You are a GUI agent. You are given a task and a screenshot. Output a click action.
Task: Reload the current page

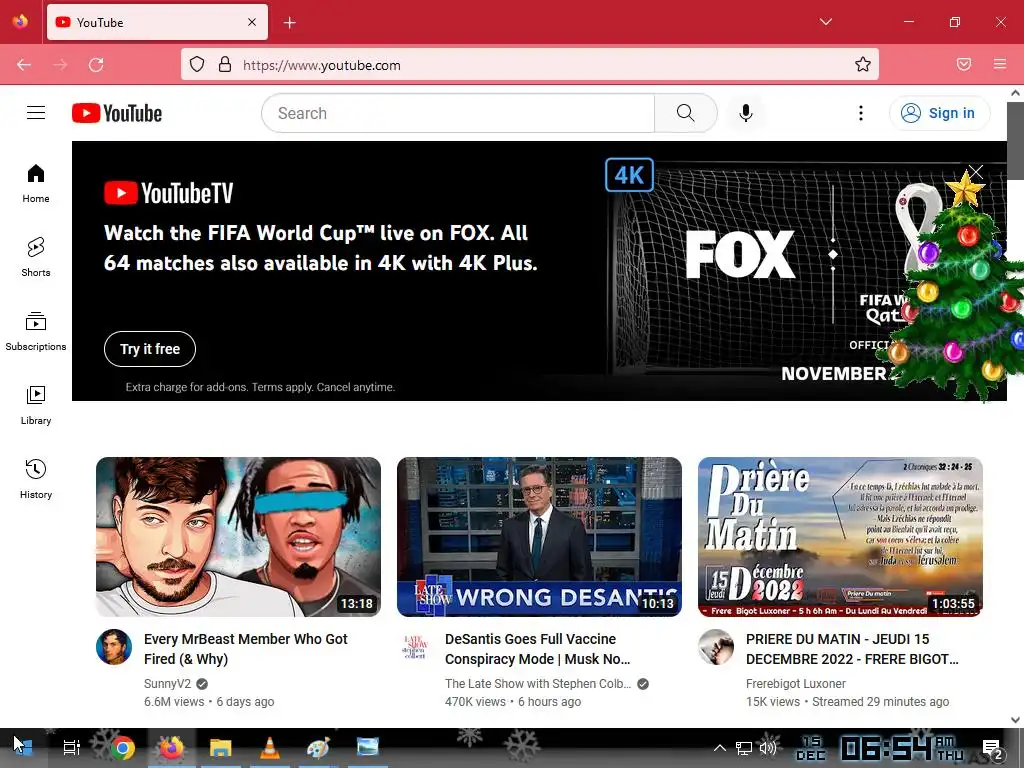coord(96,65)
